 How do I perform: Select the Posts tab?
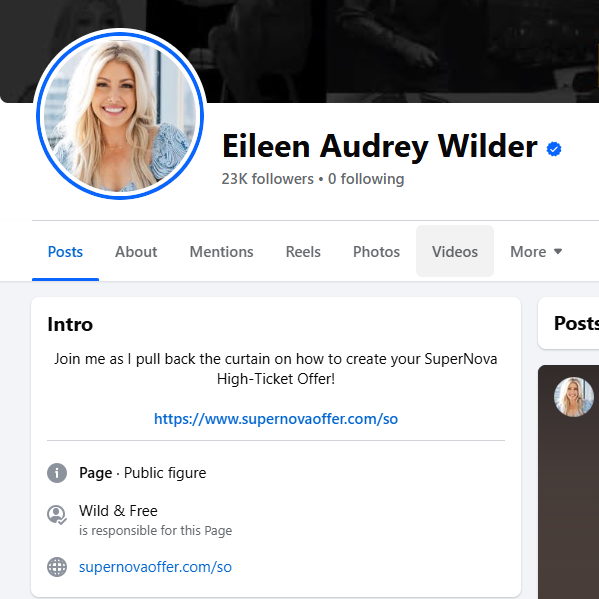click(x=65, y=252)
